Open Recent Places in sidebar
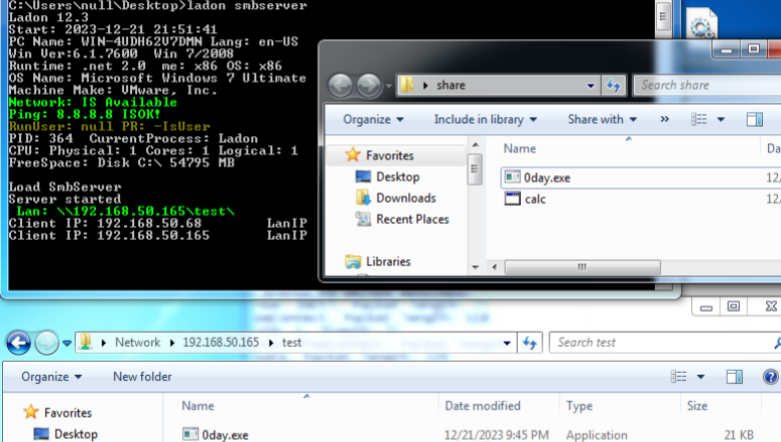The width and height of the screenshot is (781, 442). (x=412, y=219)
